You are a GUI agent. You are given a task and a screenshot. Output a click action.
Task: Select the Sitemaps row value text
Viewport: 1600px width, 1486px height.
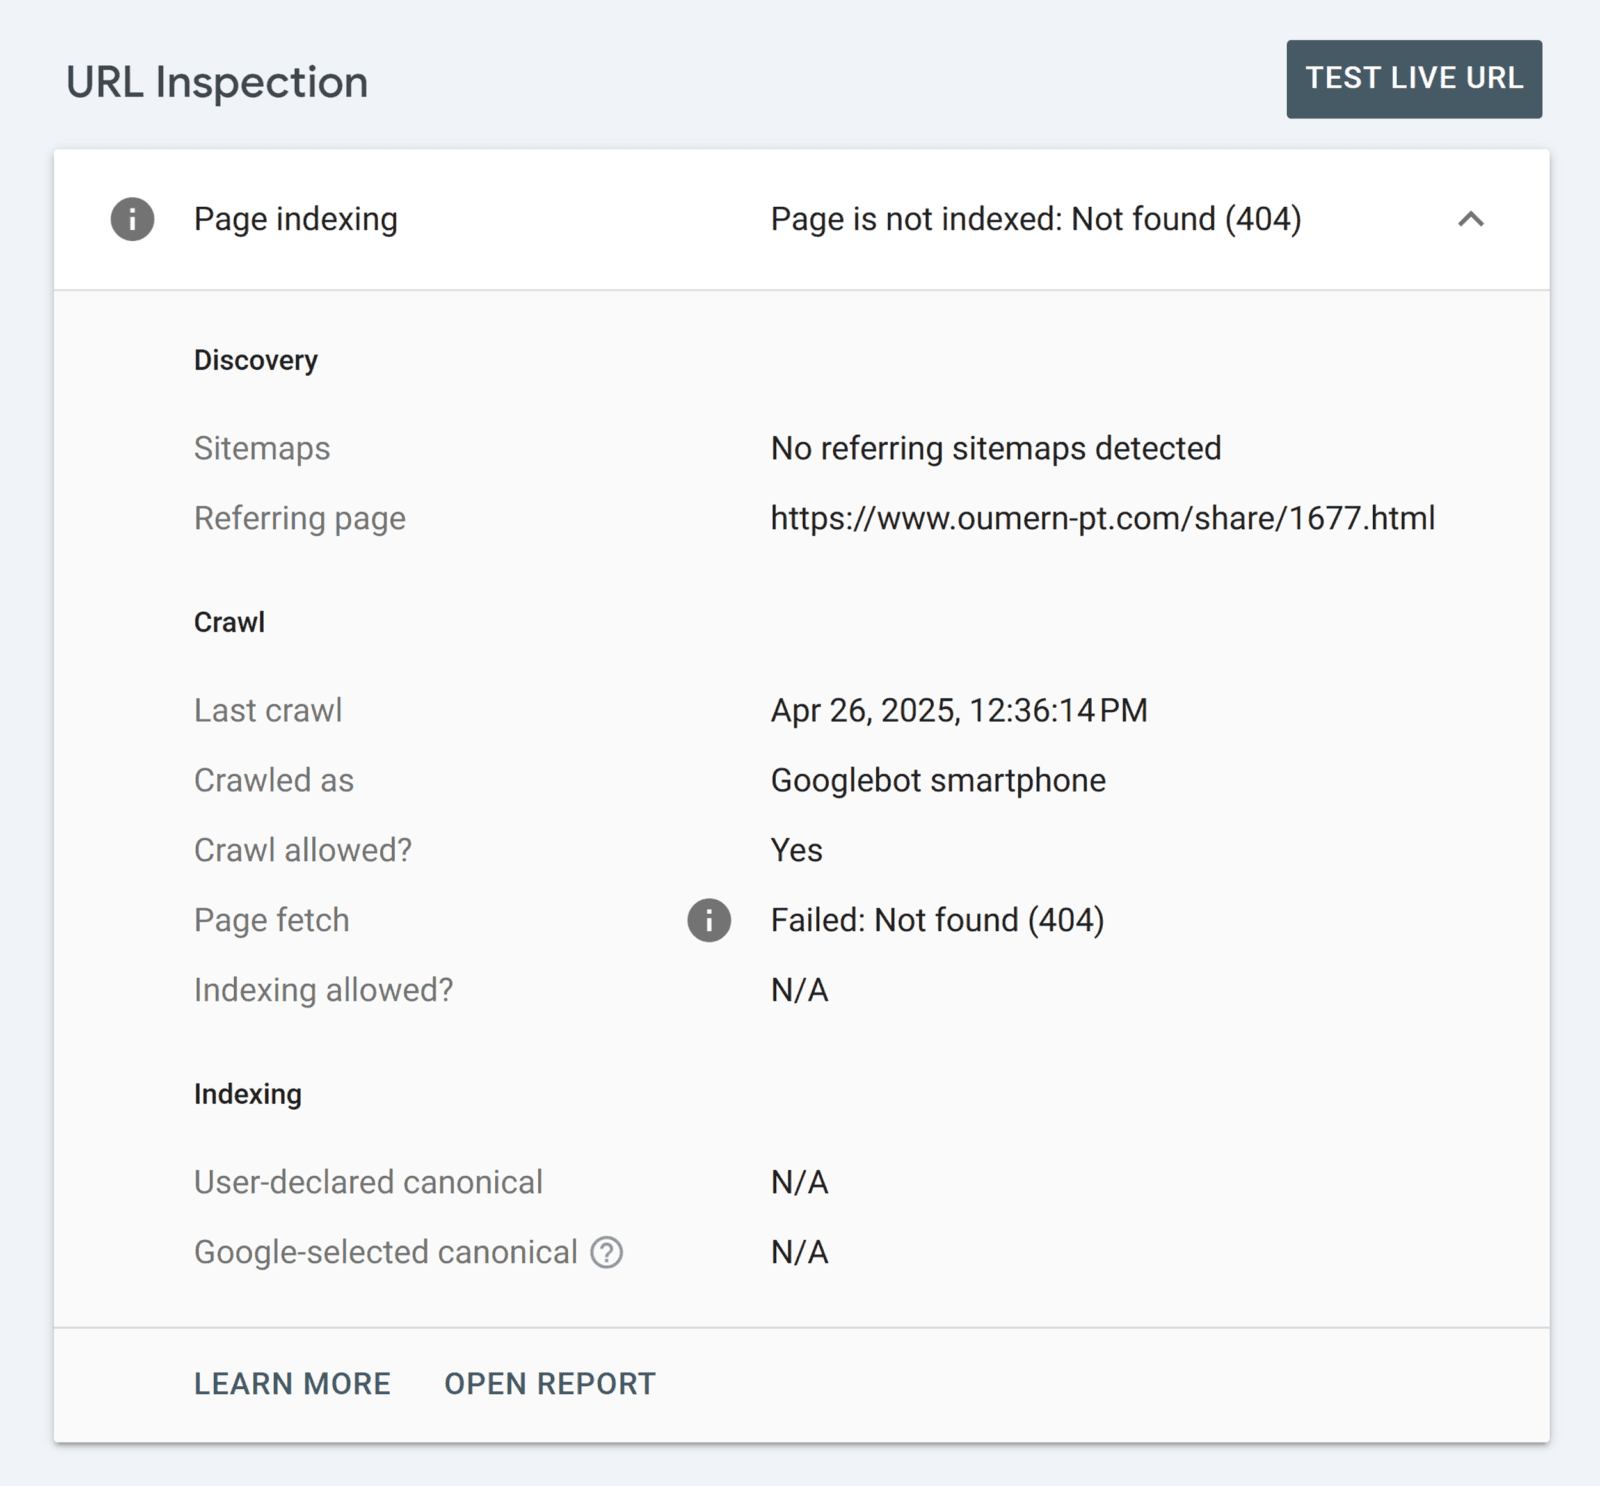click(x=995, y=448)
